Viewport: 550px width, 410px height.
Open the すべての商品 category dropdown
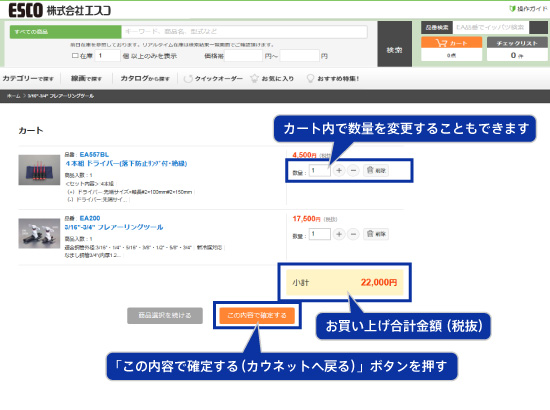66,32
